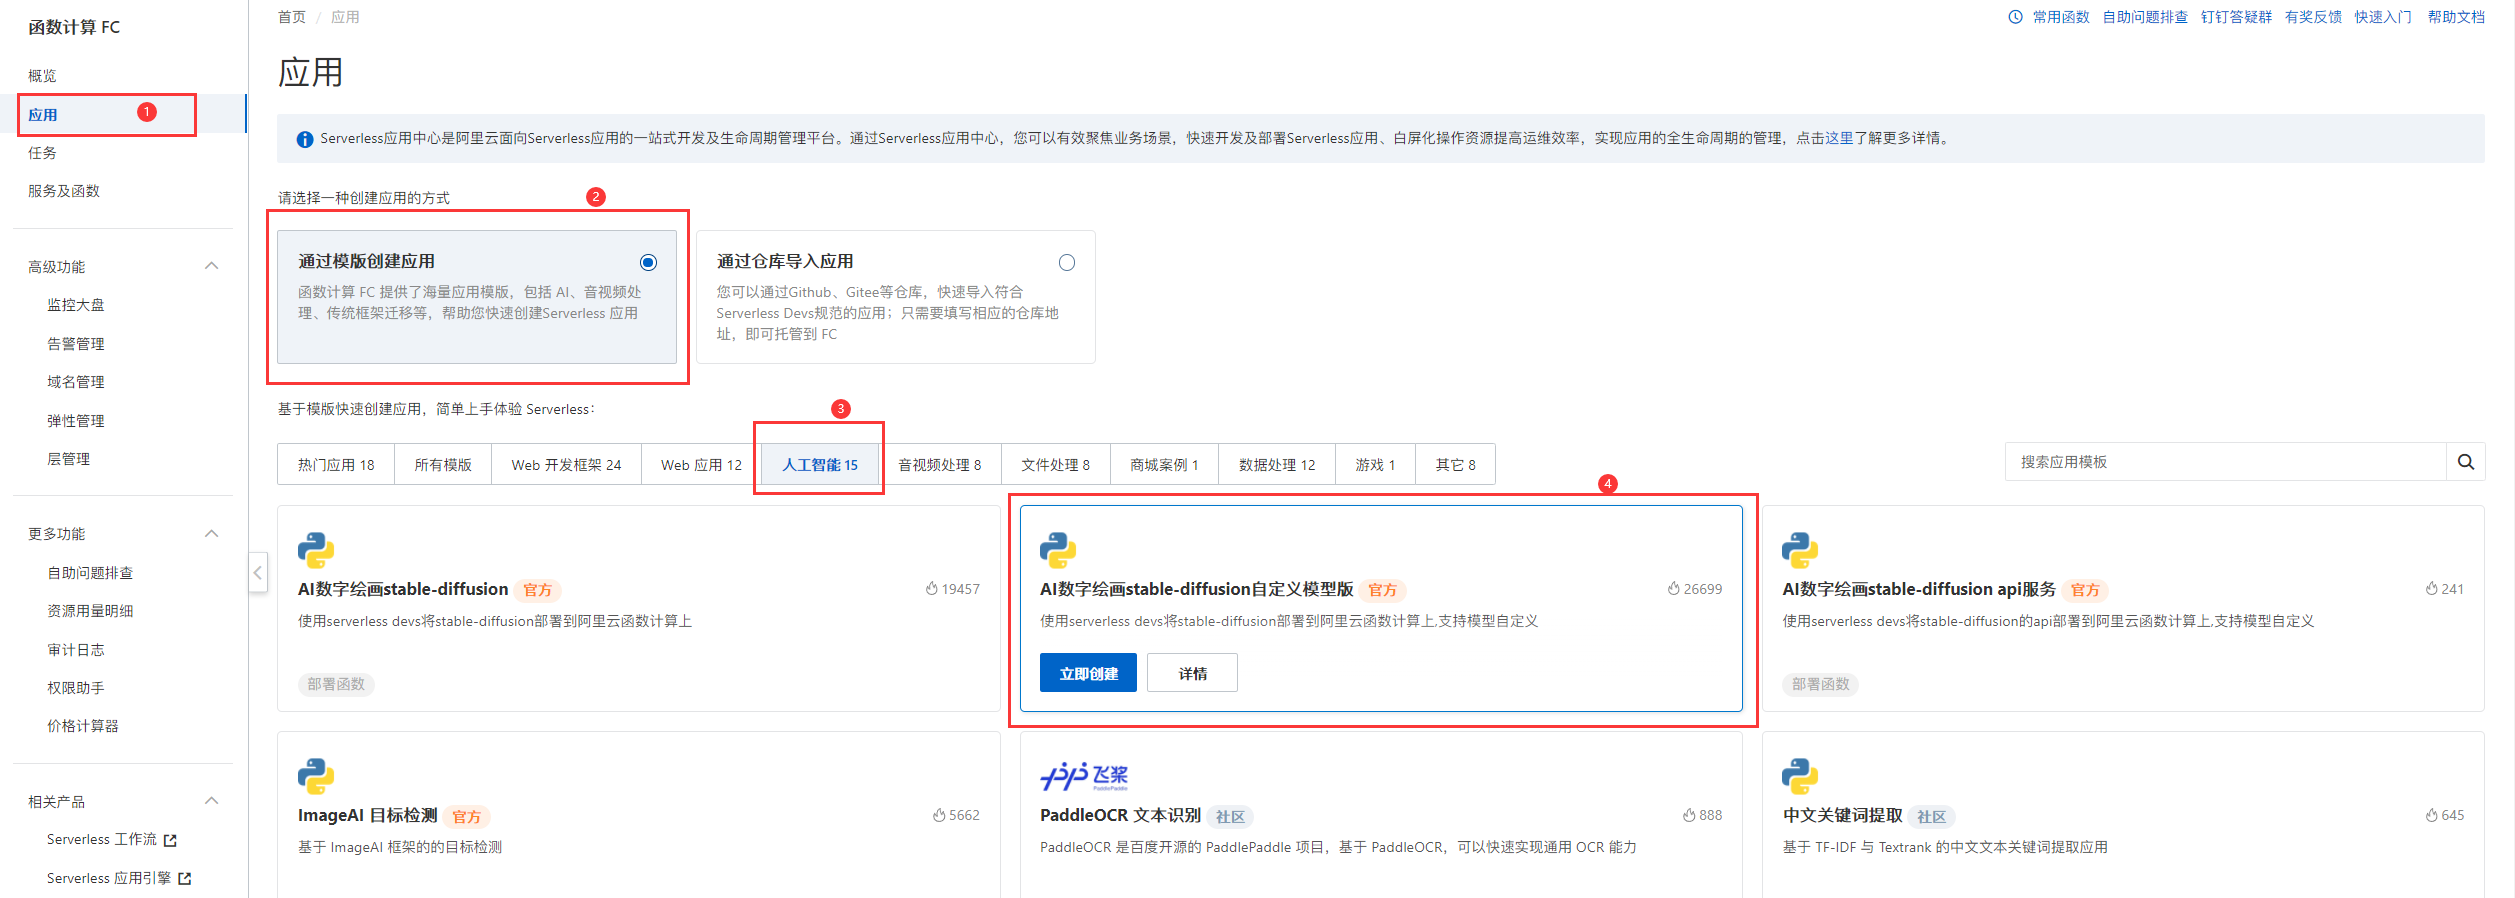Open 审计日志 in the sidebar

click(76, 650)
